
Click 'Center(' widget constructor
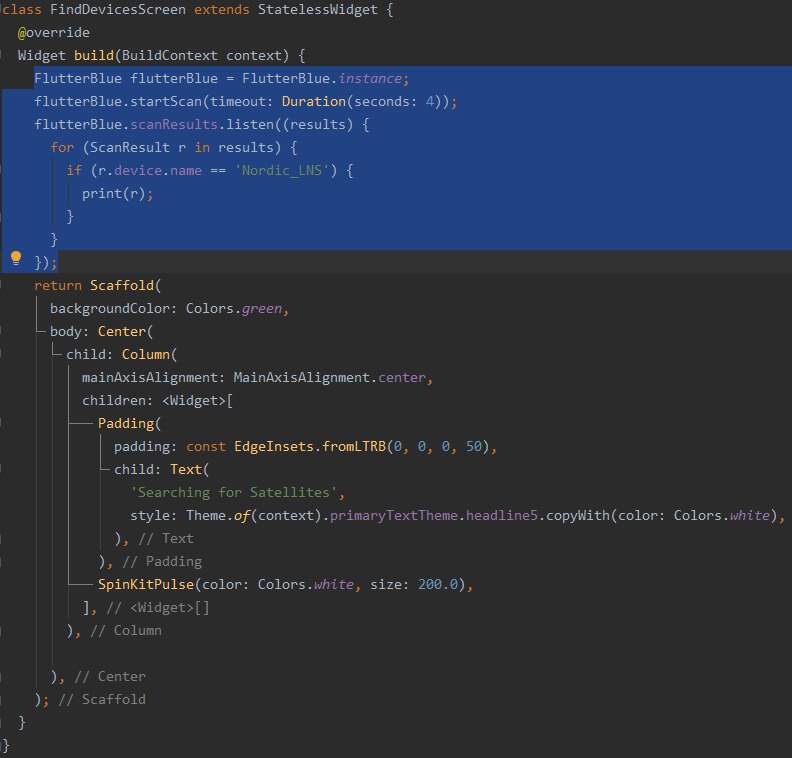(x=125, y=332)
